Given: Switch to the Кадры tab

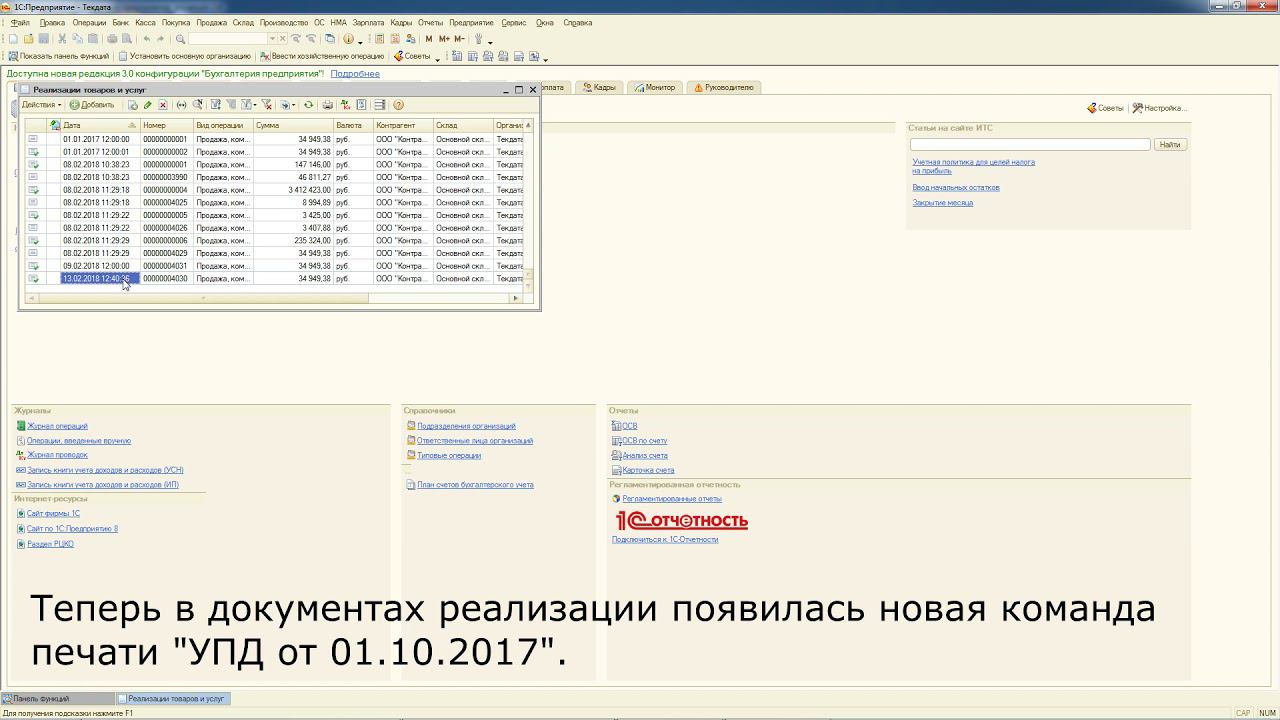Looking at the screenshot, I should [x=598, y=87].
